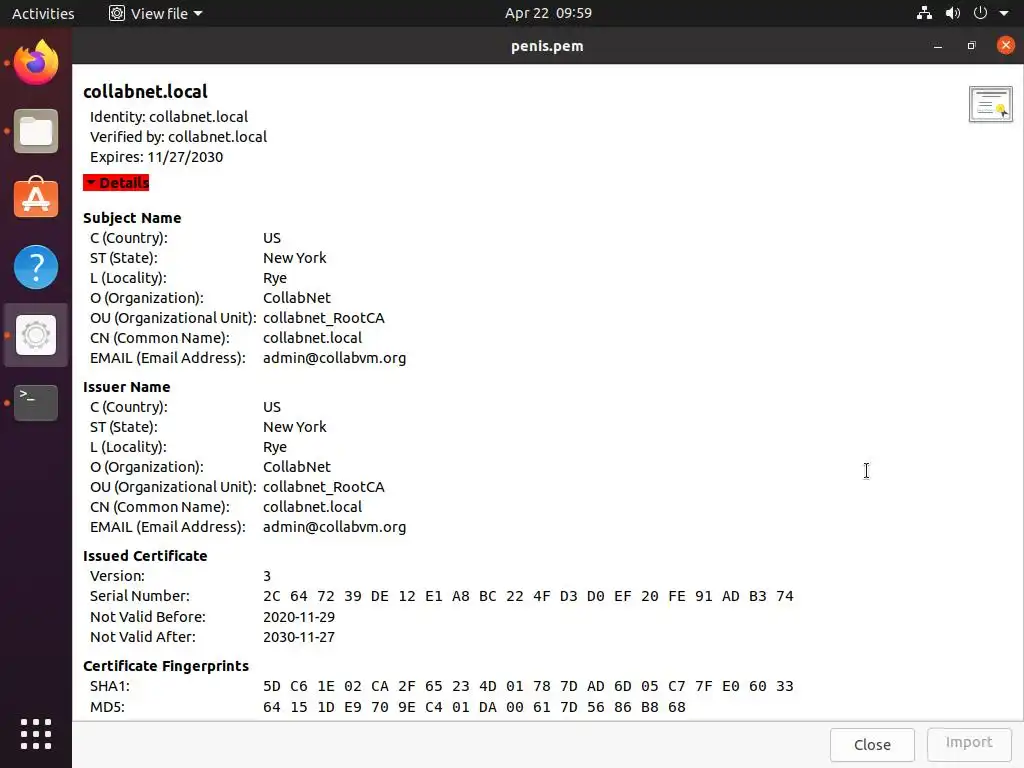Click Issuer Name organization CollabNet
Image resolution: width=1024 pixels, height=768 pixels.
pos(296,467)
